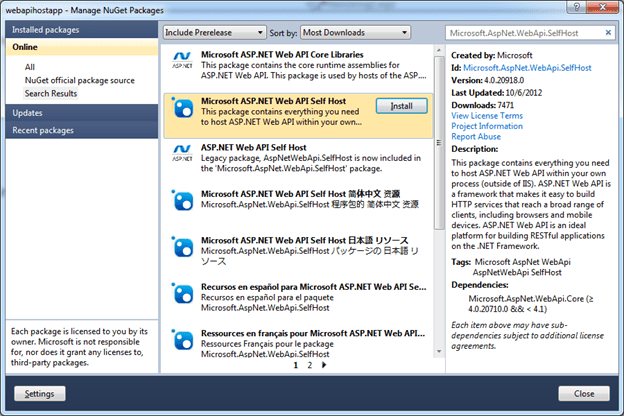
Task: Expand the Recent packages section
Action: (78, 130)
